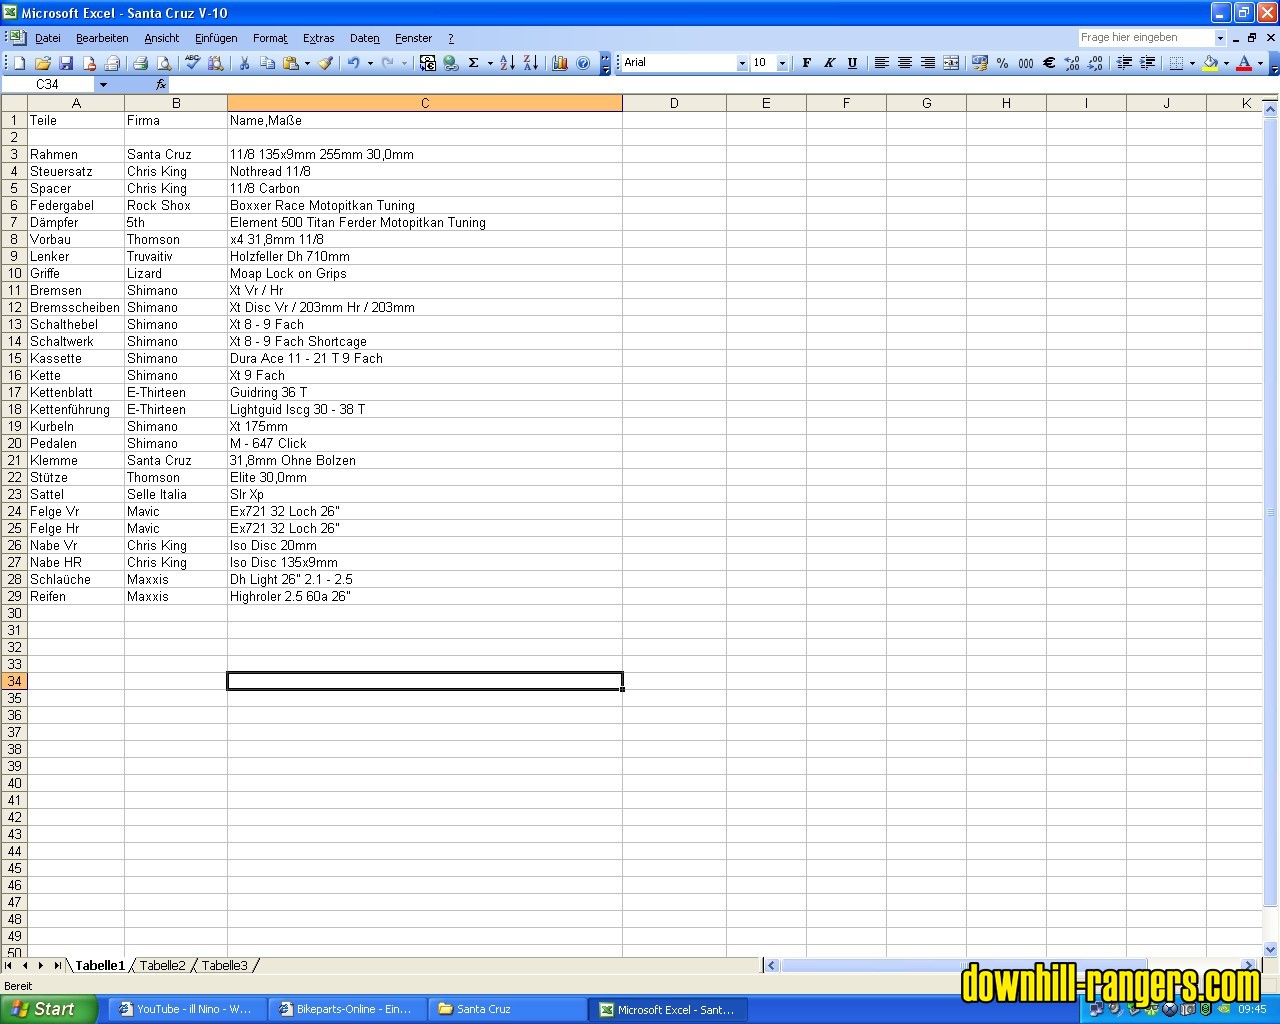Apply currency format to cells

tap(979, 63)
